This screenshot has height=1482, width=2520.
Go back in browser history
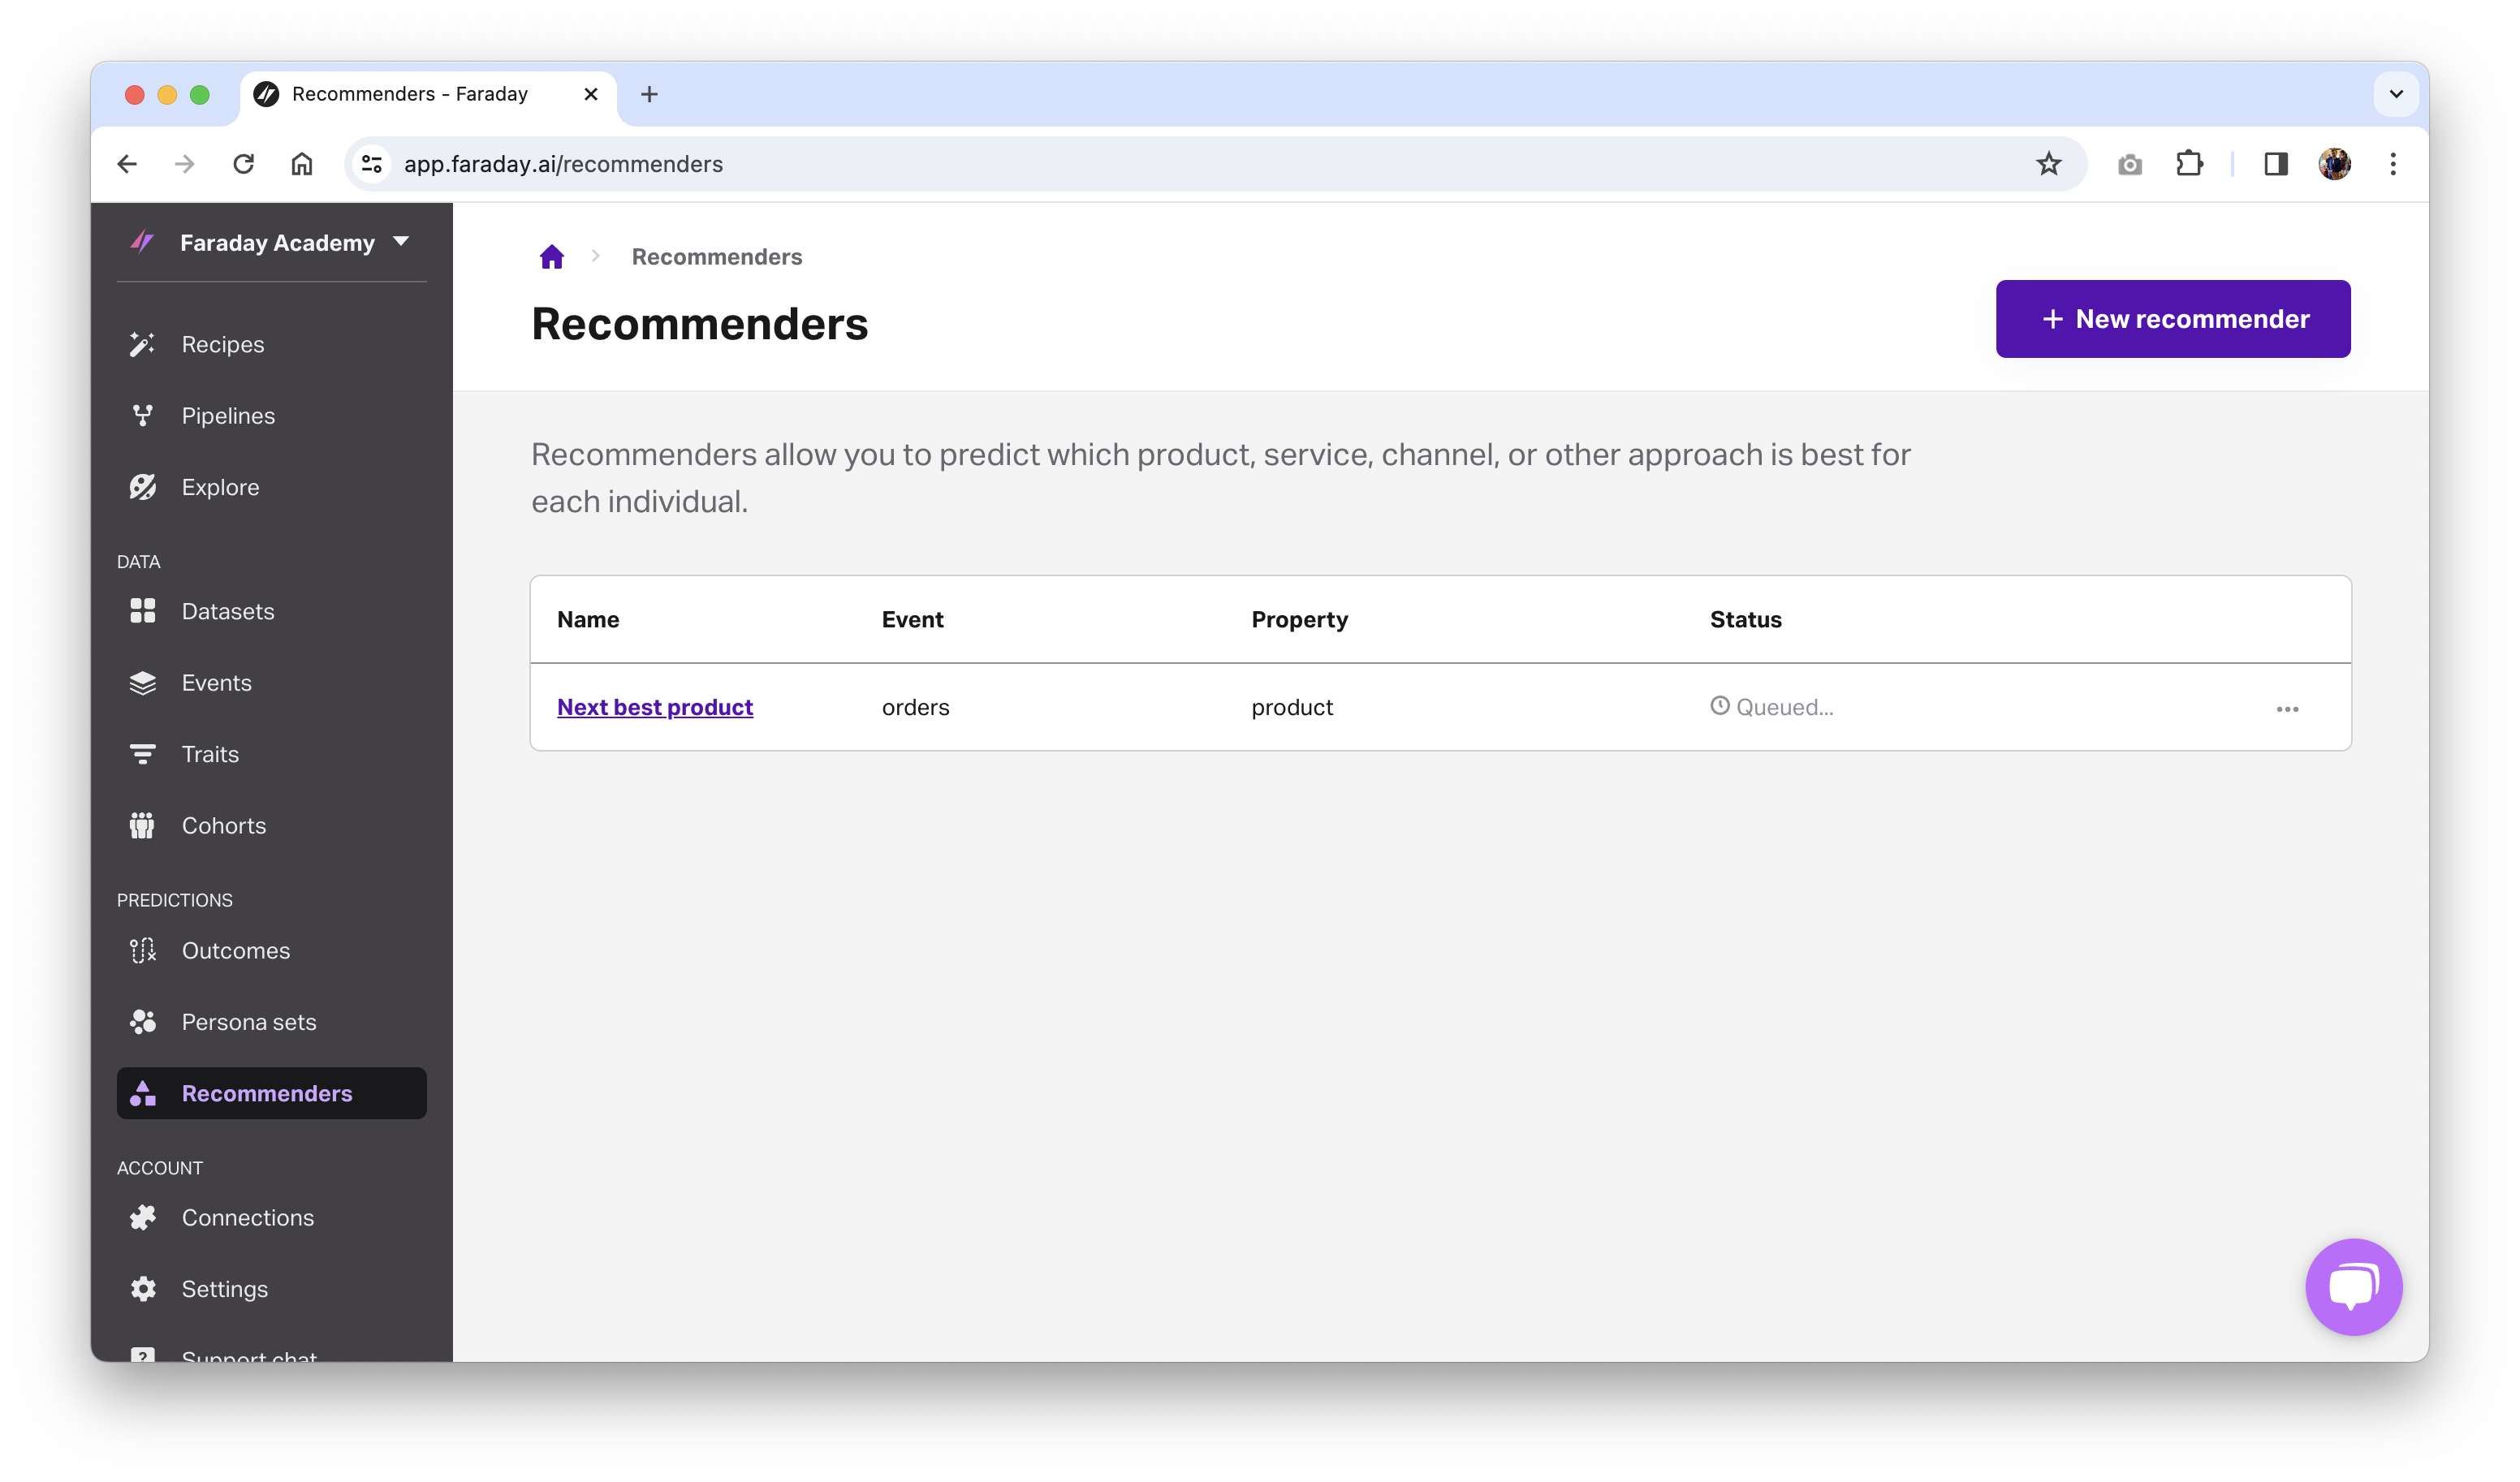pos(127,164)
